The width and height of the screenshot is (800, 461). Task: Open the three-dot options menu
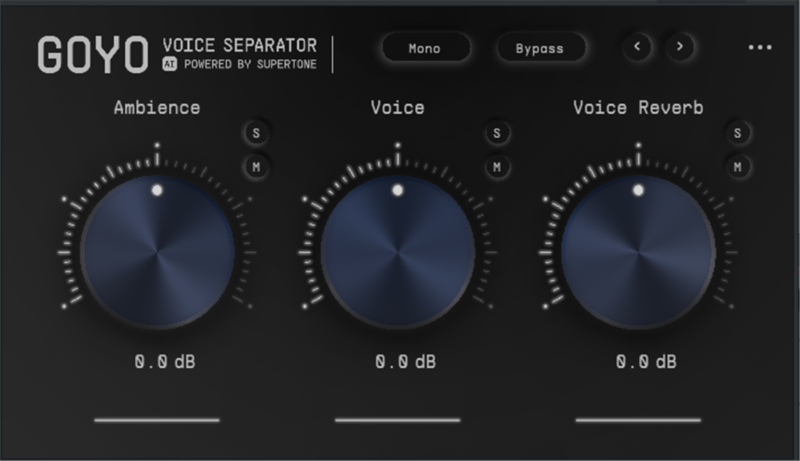tap(760, 48)
